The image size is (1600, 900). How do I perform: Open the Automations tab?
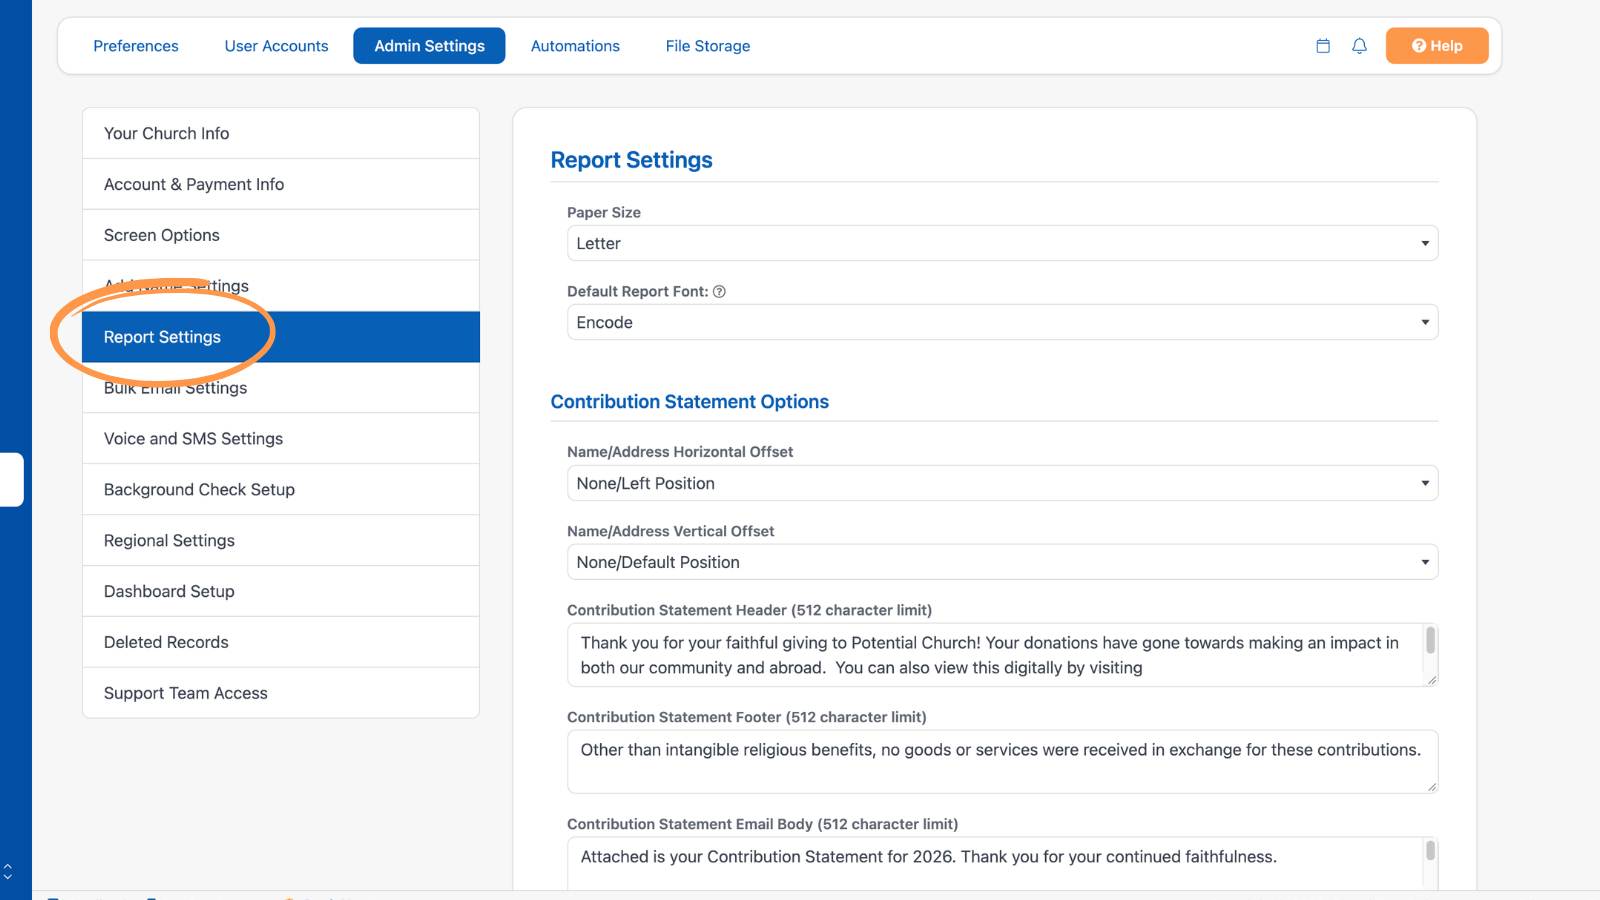click(x=575, y=46)
